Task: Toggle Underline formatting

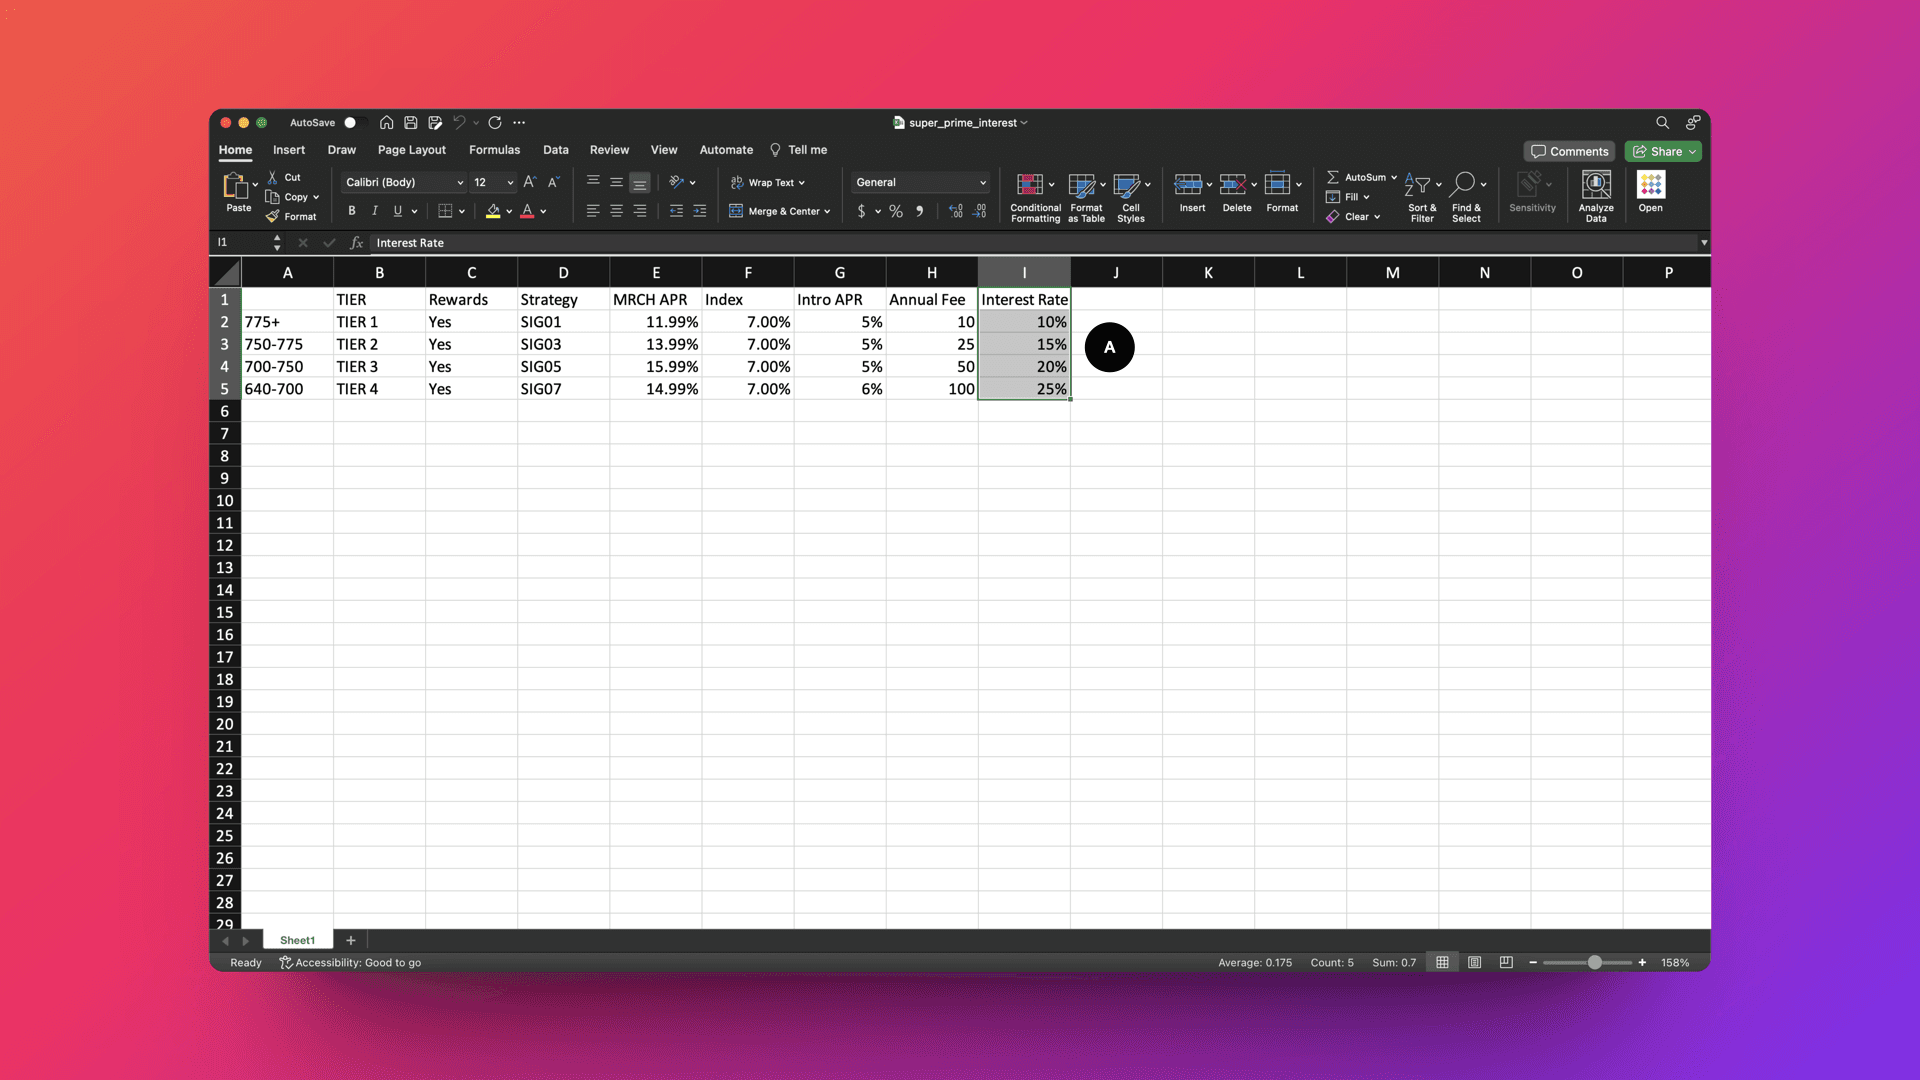Action: 398,211
